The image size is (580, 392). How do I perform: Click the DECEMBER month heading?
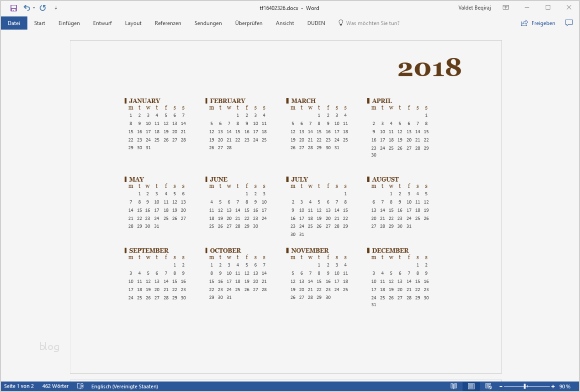(390, 250)
